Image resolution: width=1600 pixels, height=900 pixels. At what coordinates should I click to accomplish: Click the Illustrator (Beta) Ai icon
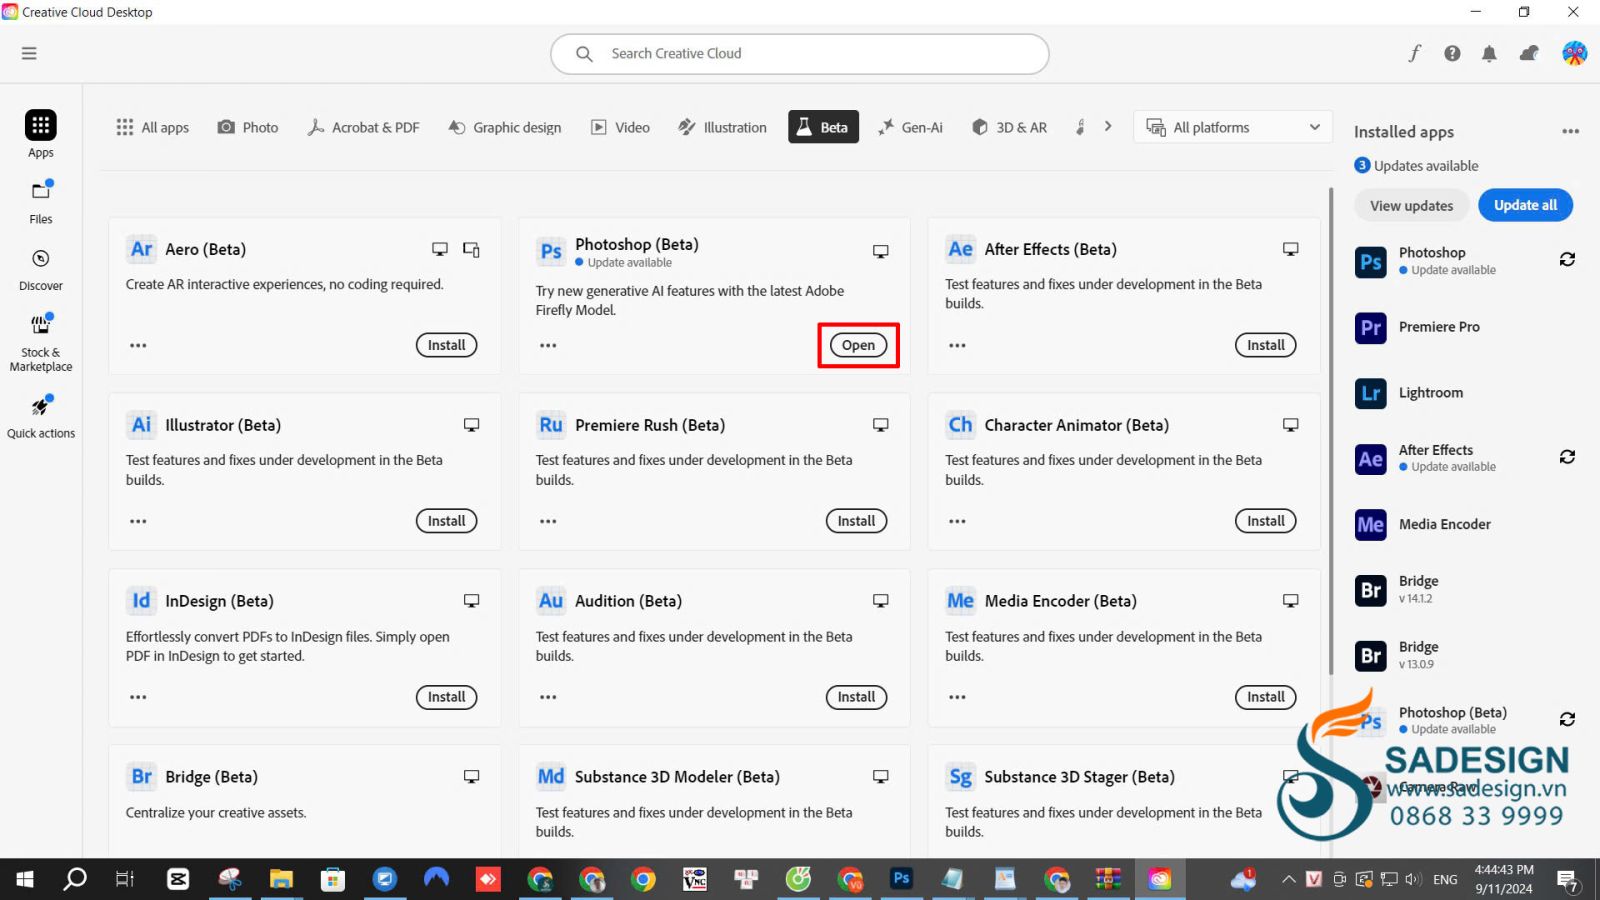(141, 425)
